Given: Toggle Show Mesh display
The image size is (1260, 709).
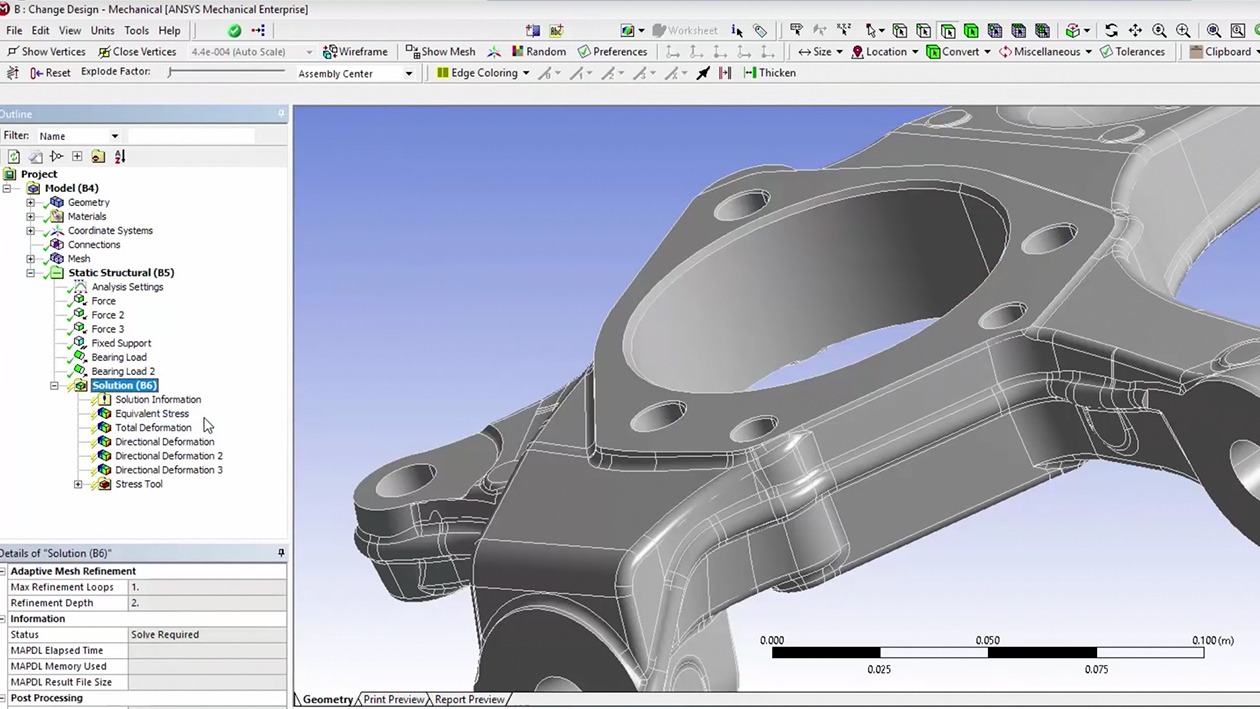Looking at the screenshot, I should (x=440, y=52).
